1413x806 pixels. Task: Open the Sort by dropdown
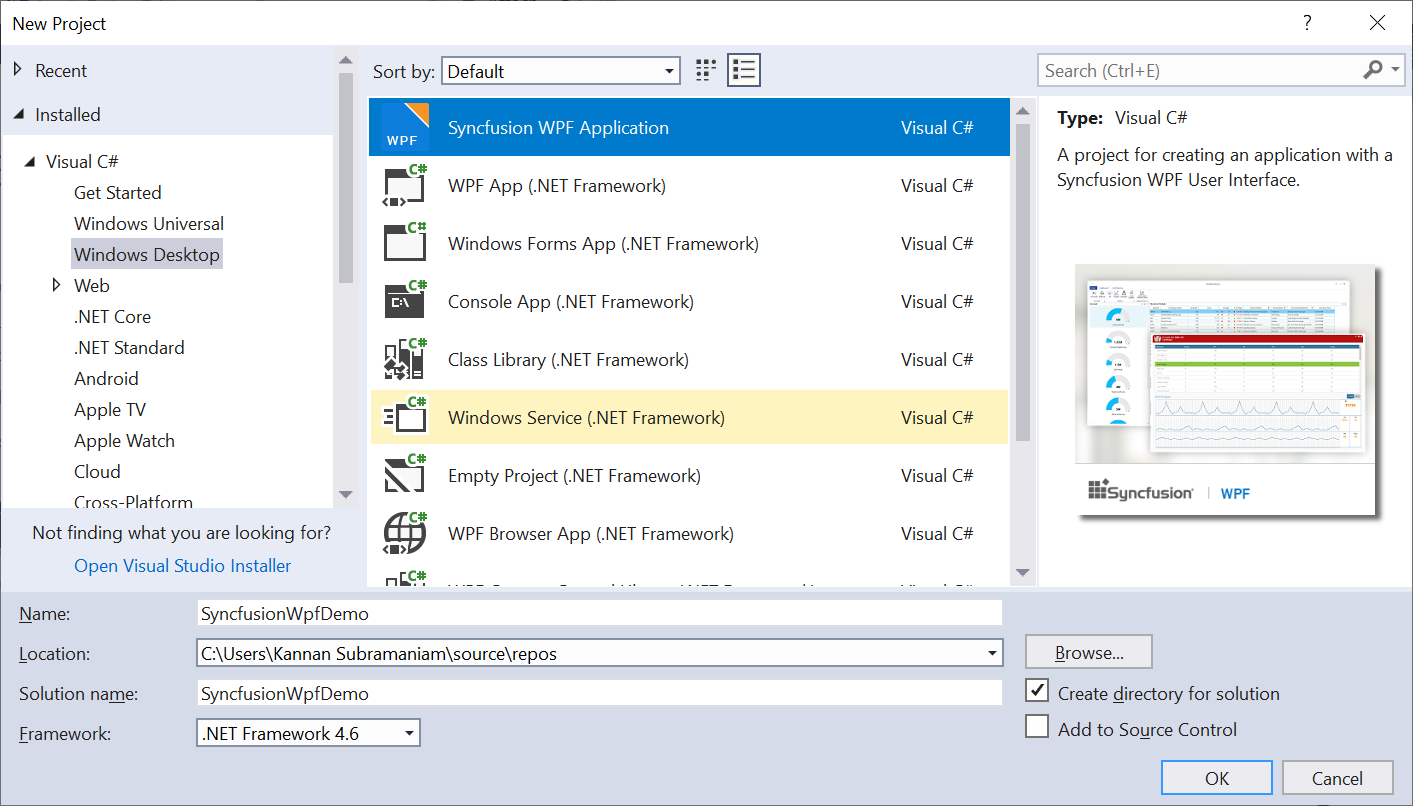coord(560,71)
